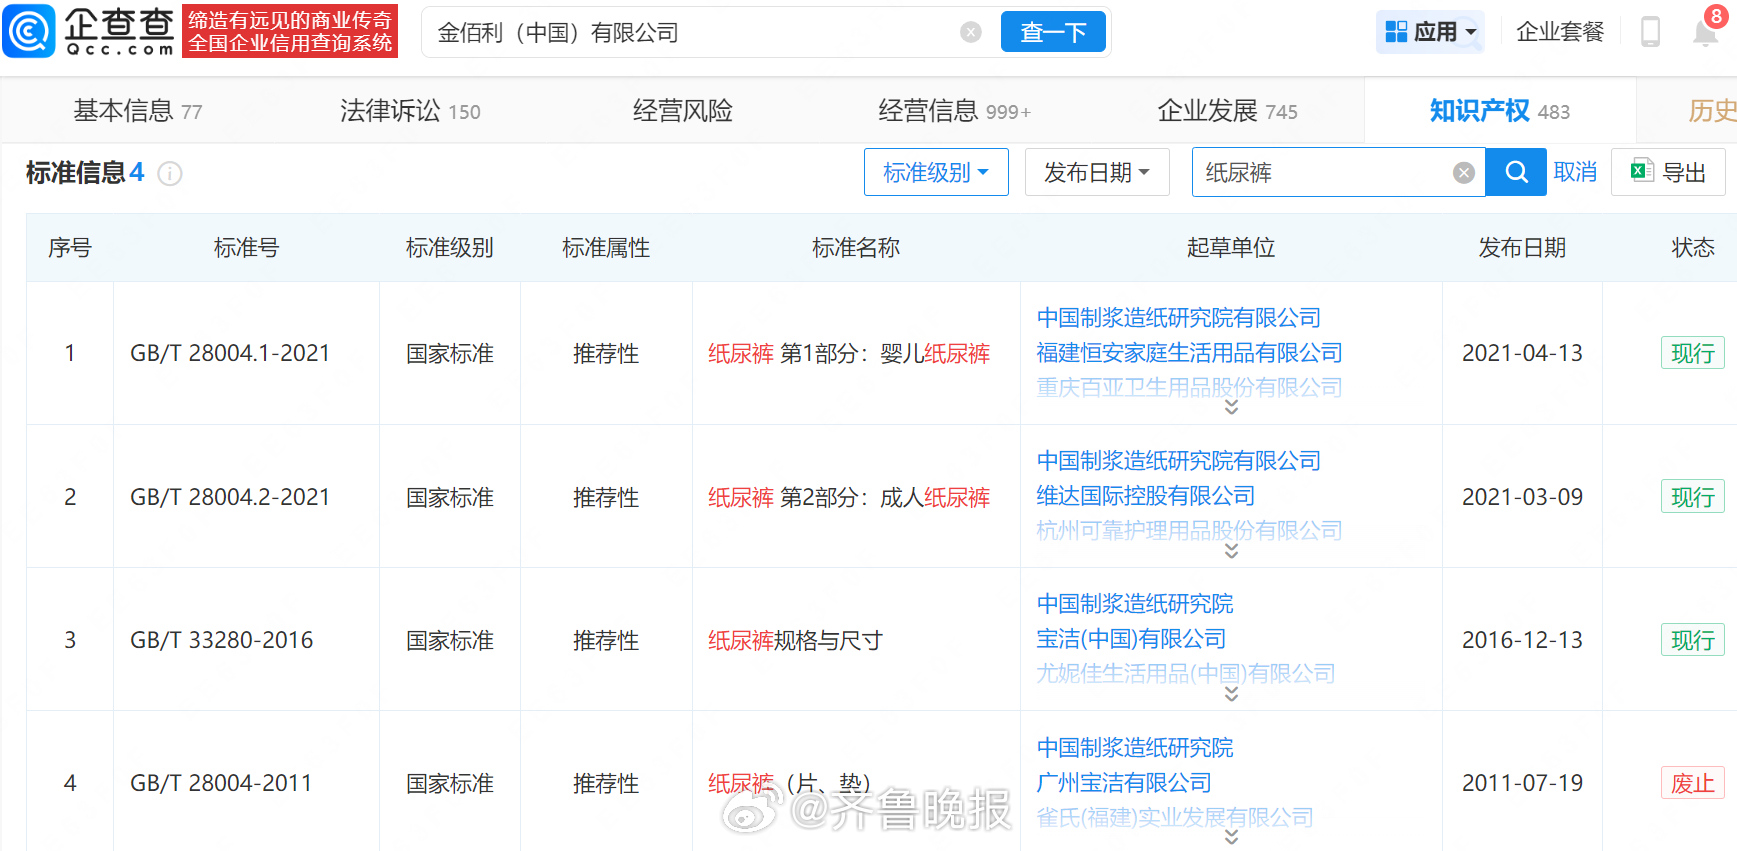The width and height of the screenshot is (1737, 851).
Task: Click the 标准名称 column header
Action: pos(856,248)
